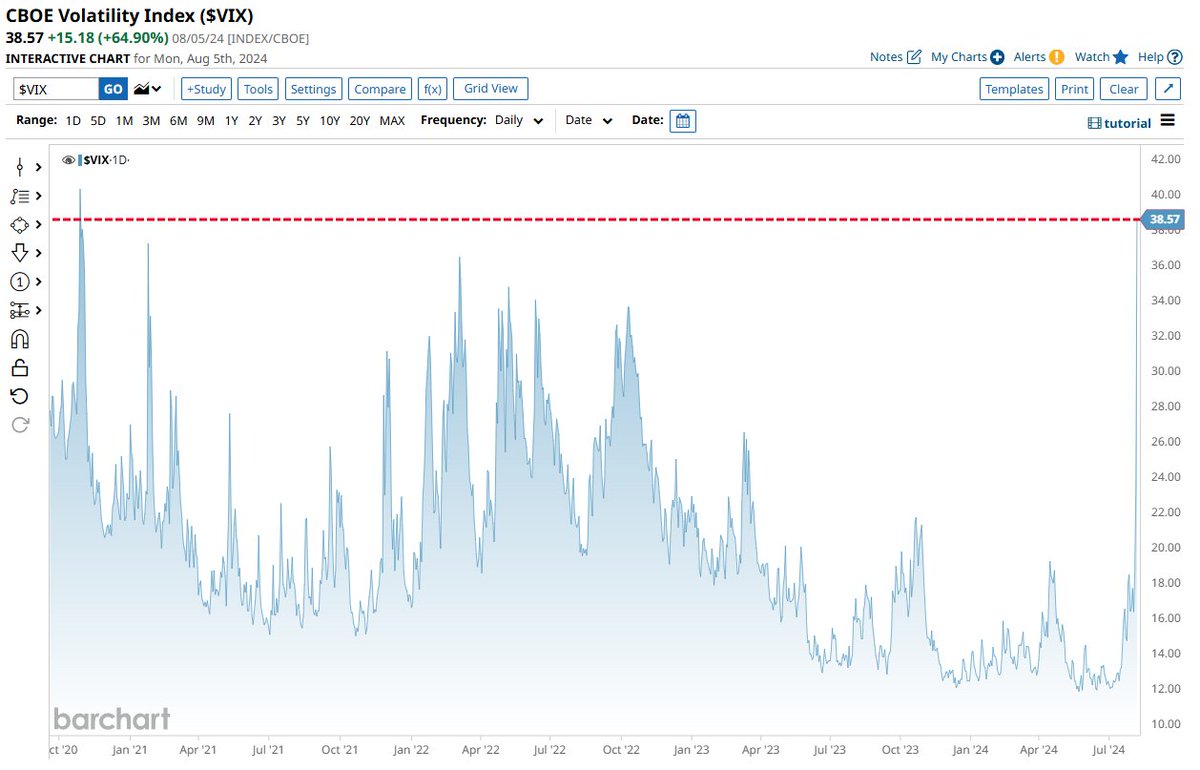Select the 2Y range
This screenshot has height=770, width=1200.
(255, 120)
